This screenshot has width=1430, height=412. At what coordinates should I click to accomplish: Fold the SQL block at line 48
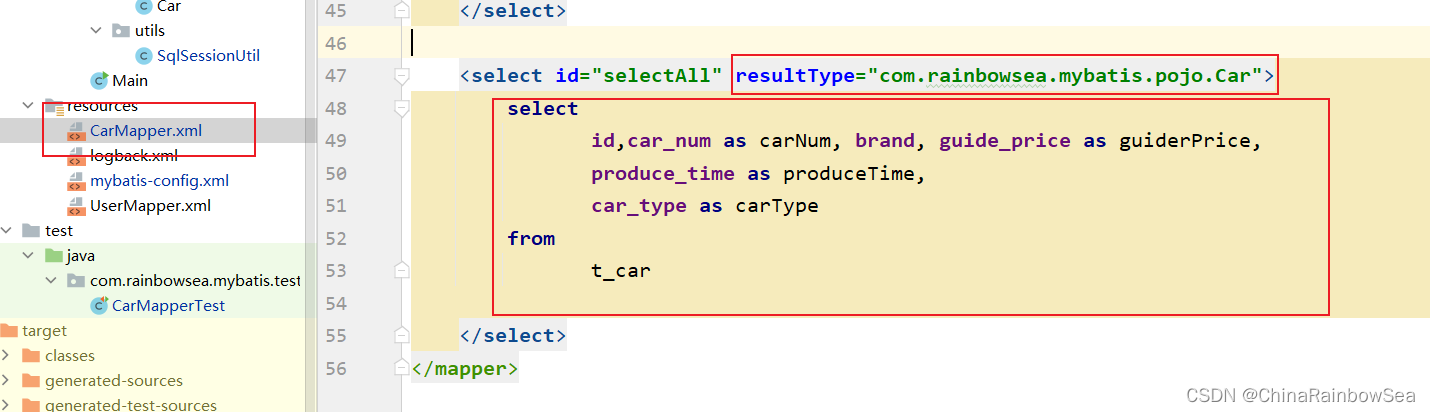[402, 108]
